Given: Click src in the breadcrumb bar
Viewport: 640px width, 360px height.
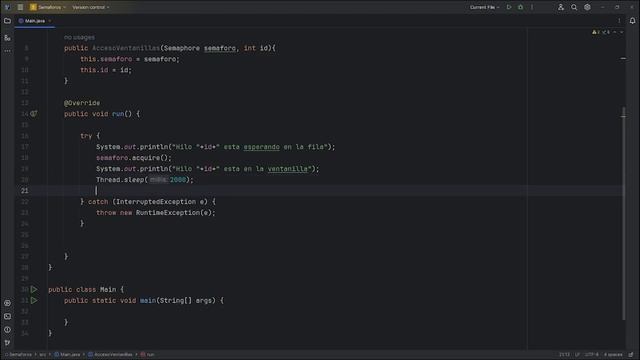Looking at the screenshot, I should [42, 355].
